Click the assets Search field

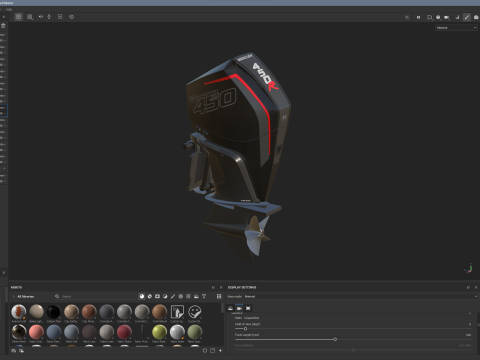pyautogui.click(x=97, y=296)
